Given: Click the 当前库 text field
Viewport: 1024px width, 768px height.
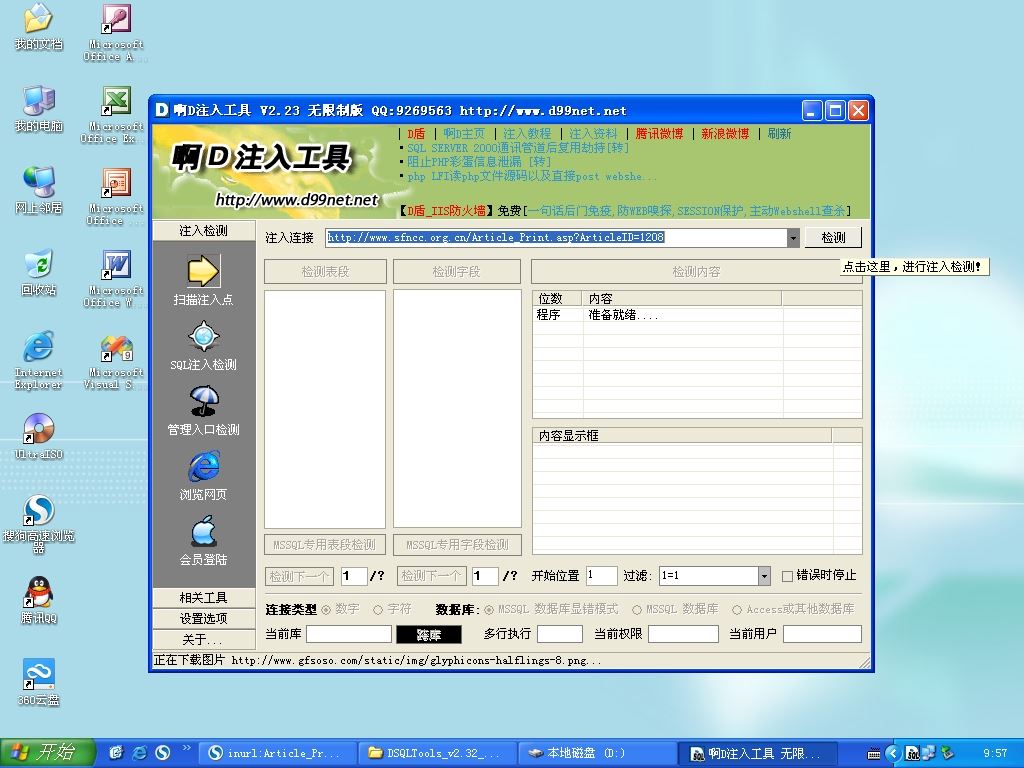Looking at the screenshot, I should click(x=349, y=634).
